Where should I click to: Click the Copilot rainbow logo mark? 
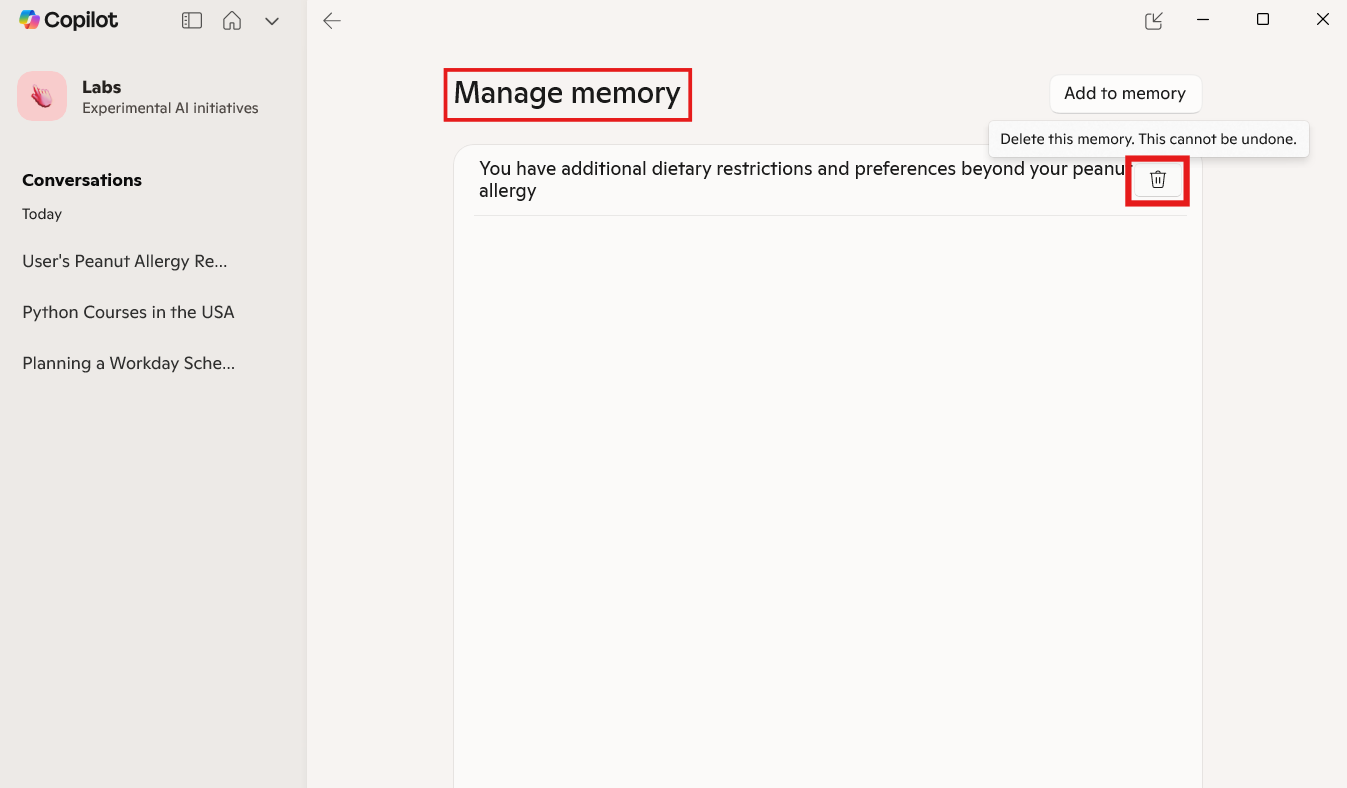point(29,19)
